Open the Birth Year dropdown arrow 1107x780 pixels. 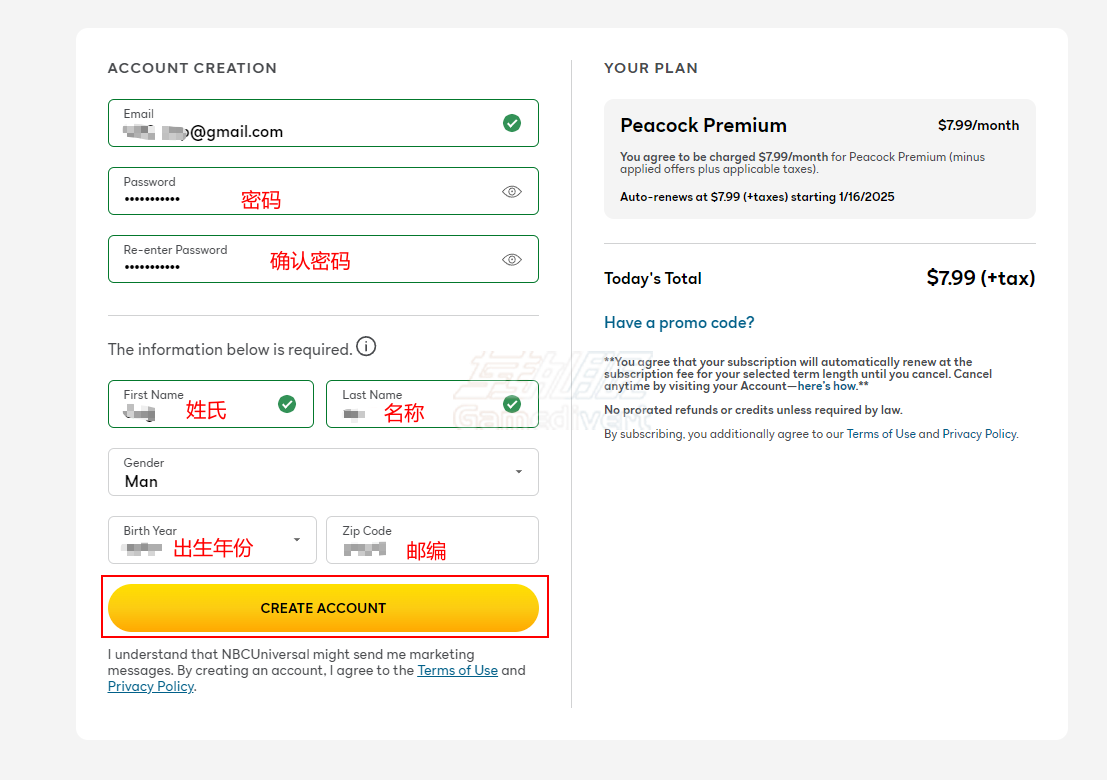coord(297,540)
